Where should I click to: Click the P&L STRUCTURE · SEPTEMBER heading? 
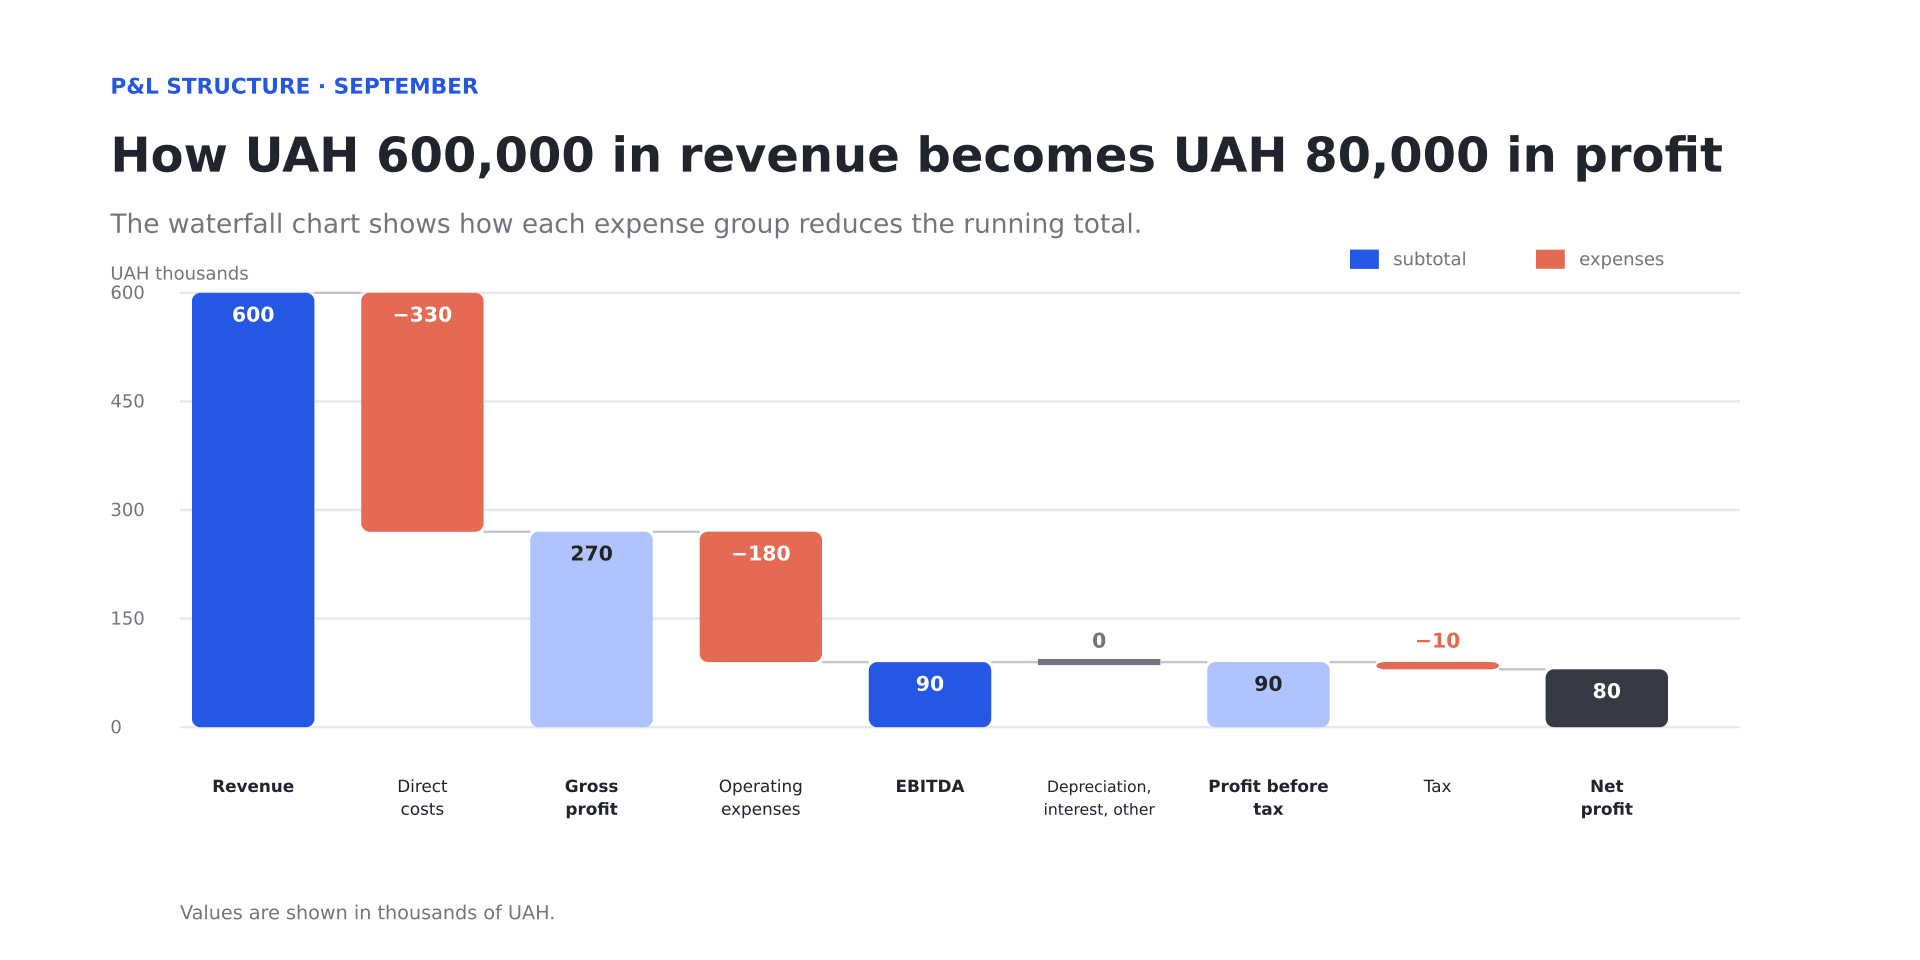294,86
